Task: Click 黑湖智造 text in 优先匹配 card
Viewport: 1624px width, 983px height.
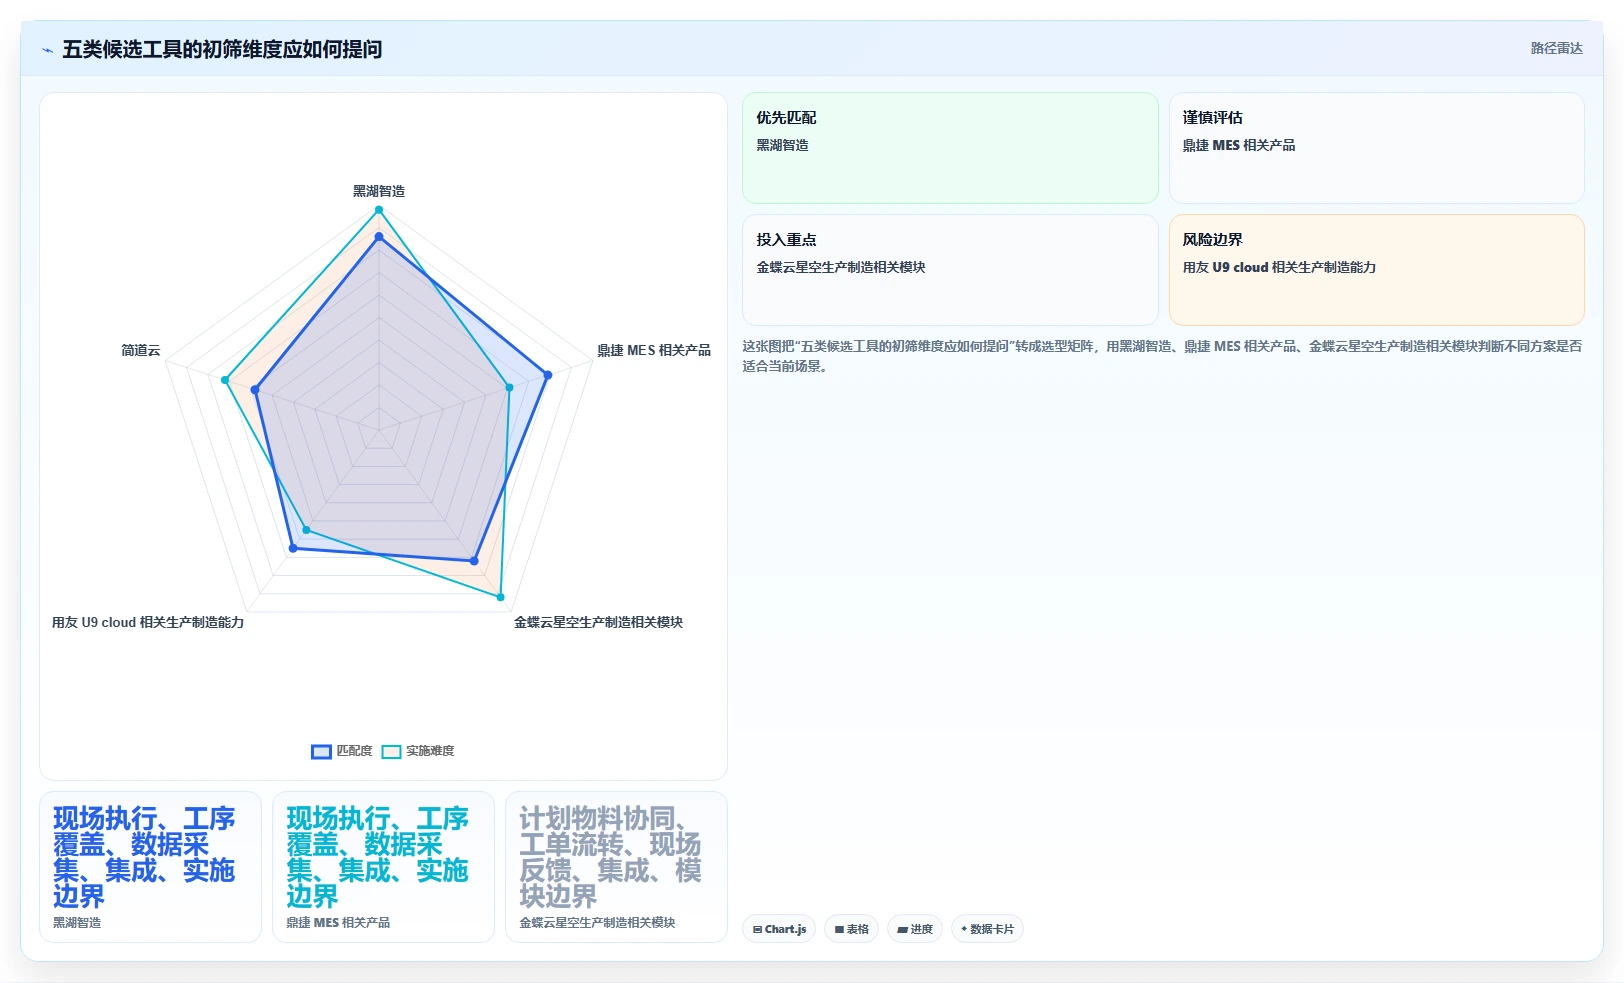Action: 782,145
